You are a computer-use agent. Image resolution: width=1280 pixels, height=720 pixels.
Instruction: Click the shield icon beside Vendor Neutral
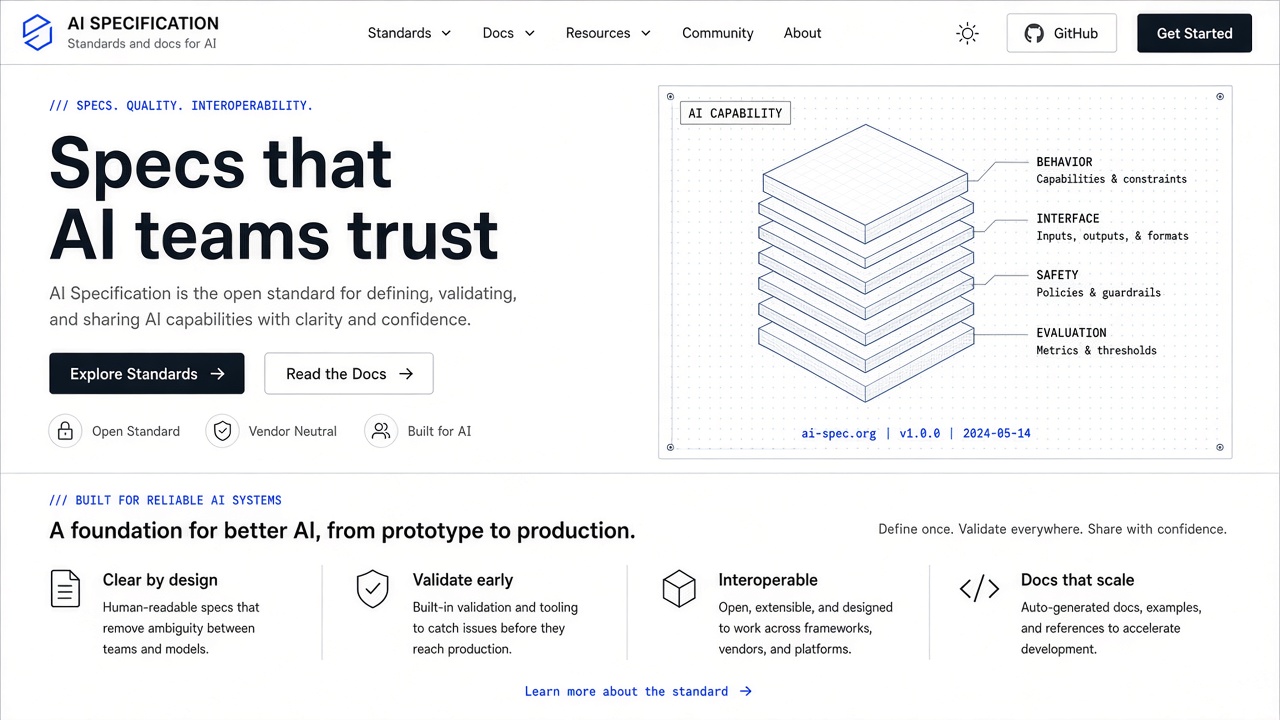coord(222,431)
